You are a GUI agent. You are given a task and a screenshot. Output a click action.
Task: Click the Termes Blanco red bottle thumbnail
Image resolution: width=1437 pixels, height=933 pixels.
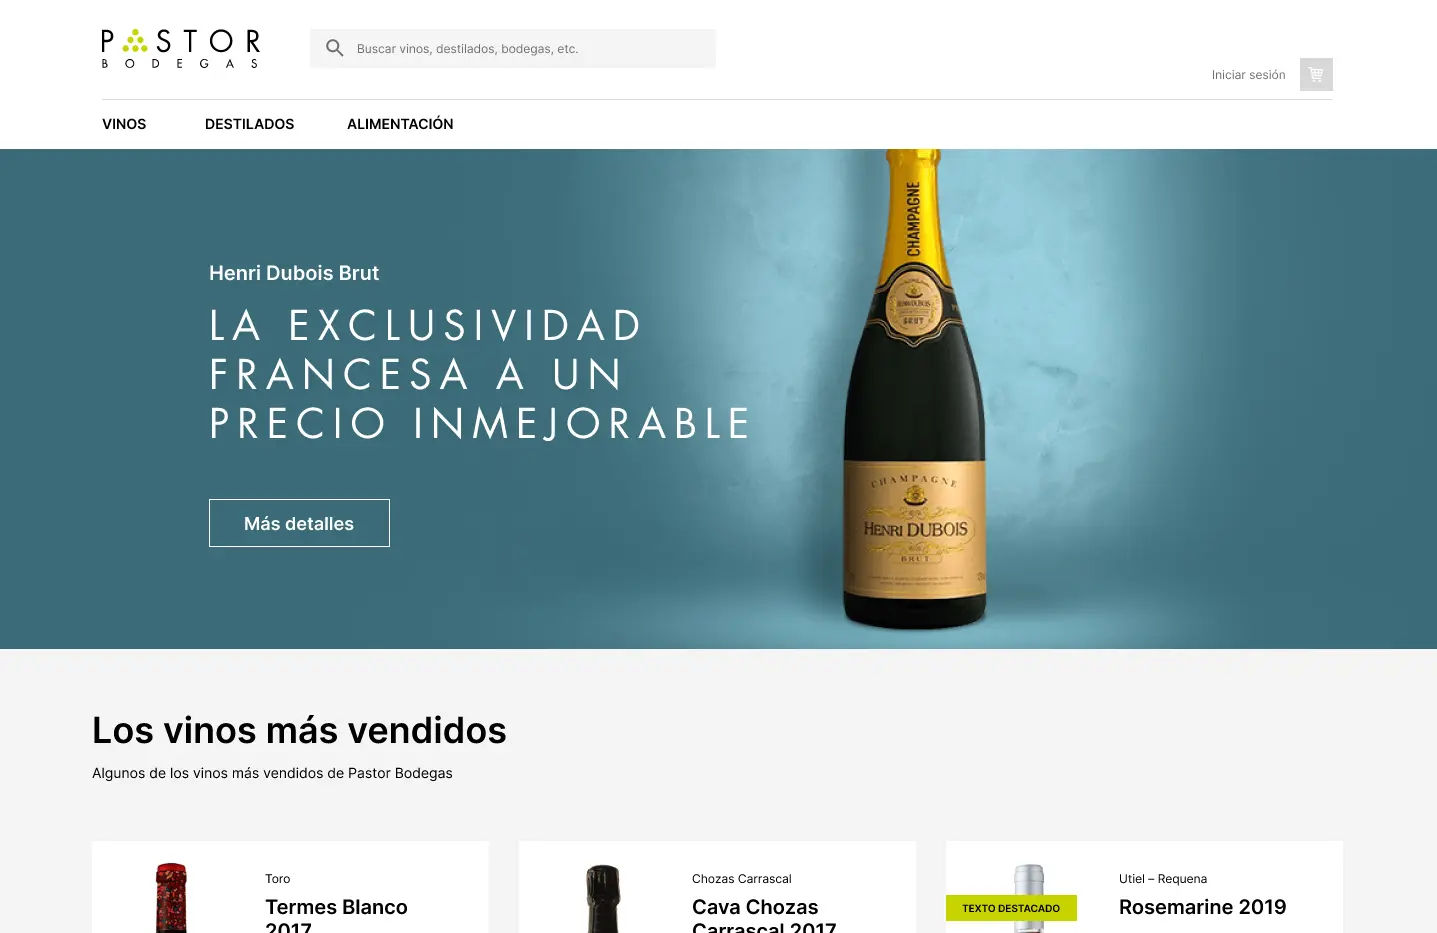tap(171, 898)
